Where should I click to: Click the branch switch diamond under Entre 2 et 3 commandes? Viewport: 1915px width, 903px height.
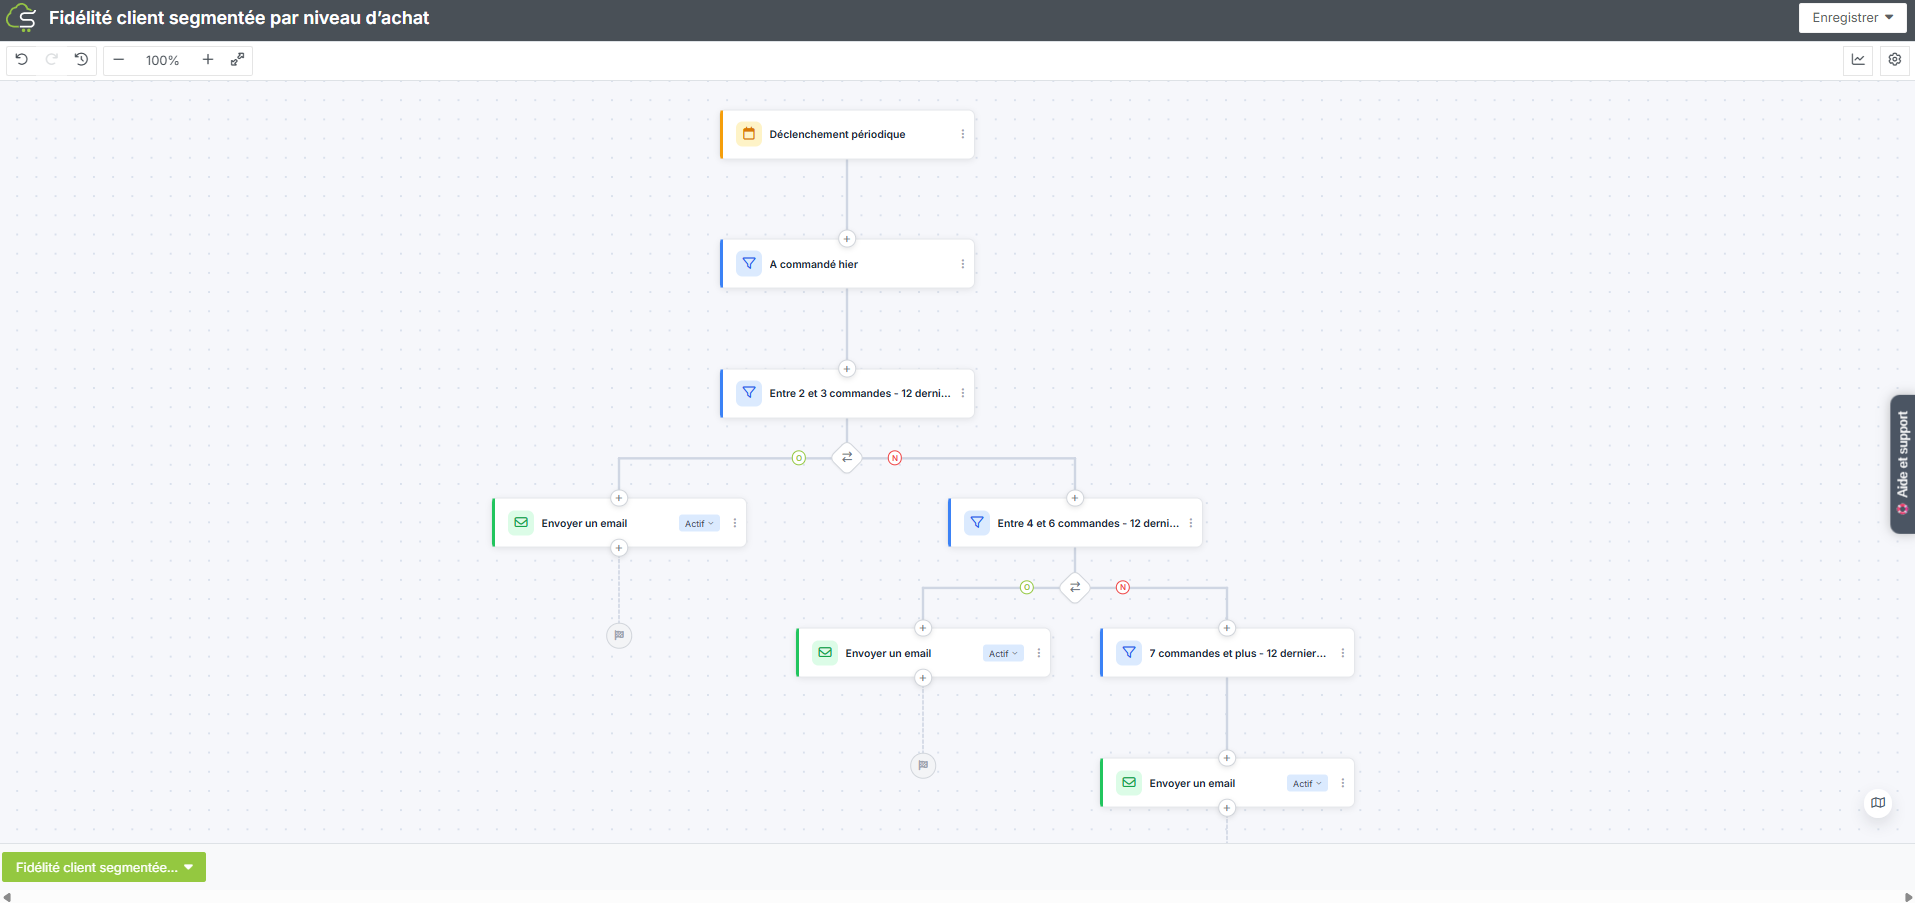(x=847, y=458)
